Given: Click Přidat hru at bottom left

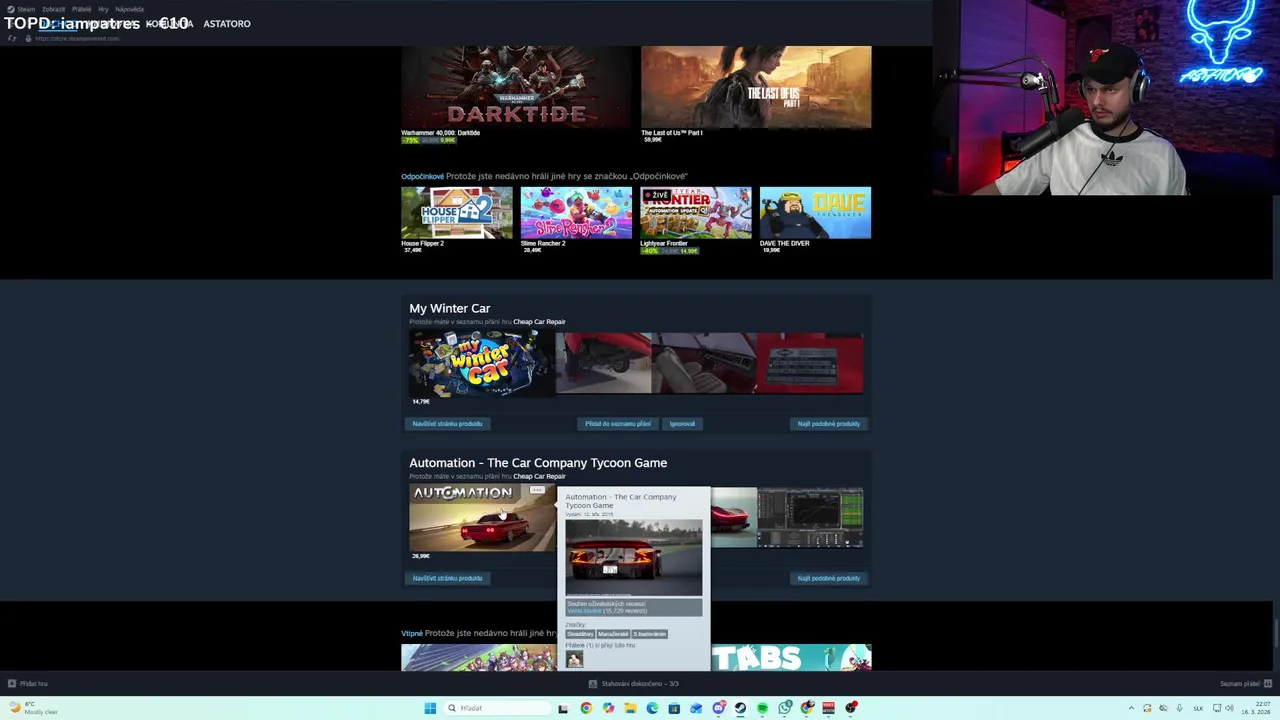Looking at the screenshot, I should [x=28, y=684].
